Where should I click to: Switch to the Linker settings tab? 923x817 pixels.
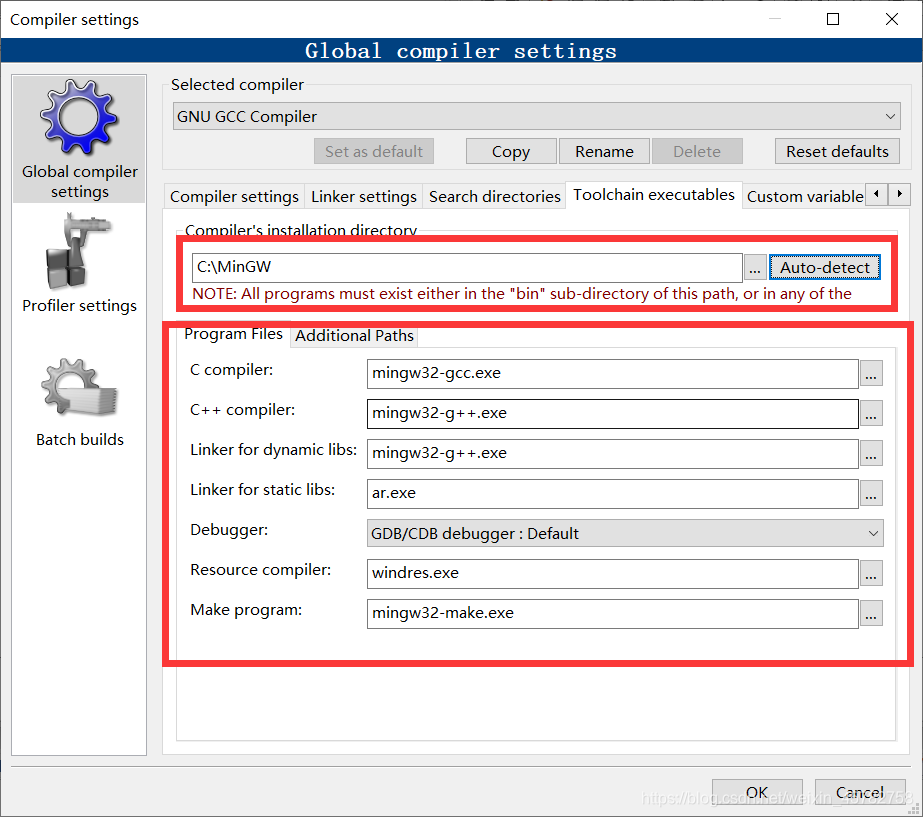pyautogui.click(x=364, y=197)
